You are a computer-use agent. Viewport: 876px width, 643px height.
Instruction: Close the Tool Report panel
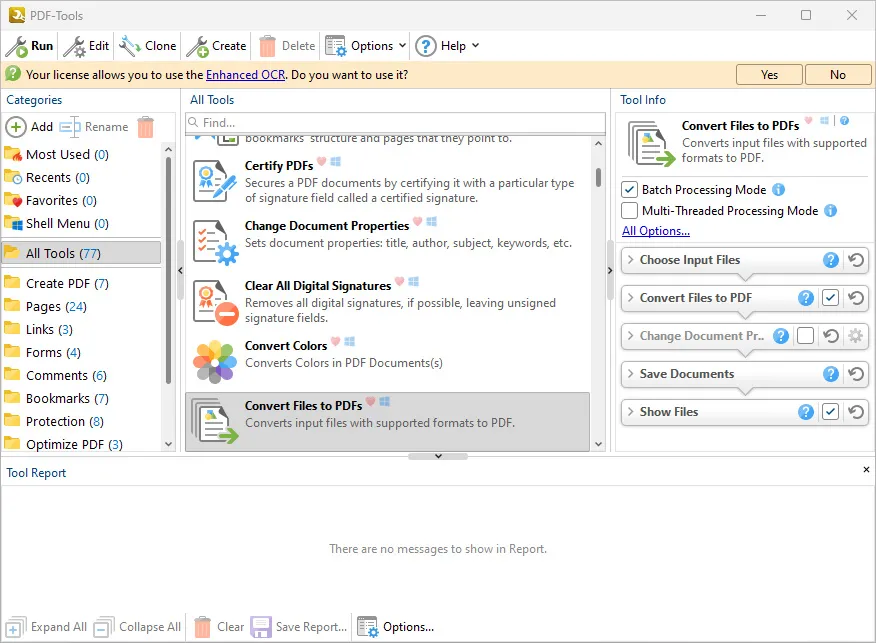866,469
